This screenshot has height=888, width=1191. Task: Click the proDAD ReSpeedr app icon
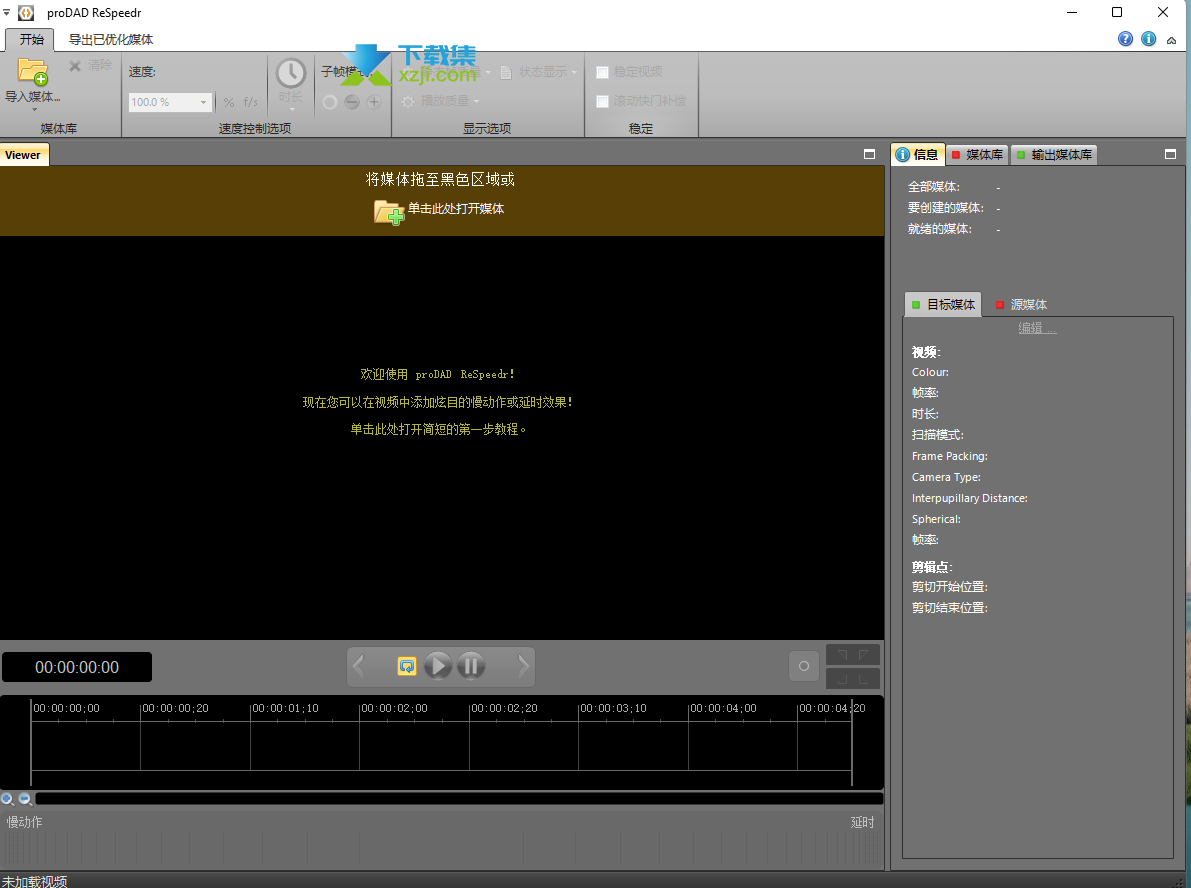[x=26, y=13]
